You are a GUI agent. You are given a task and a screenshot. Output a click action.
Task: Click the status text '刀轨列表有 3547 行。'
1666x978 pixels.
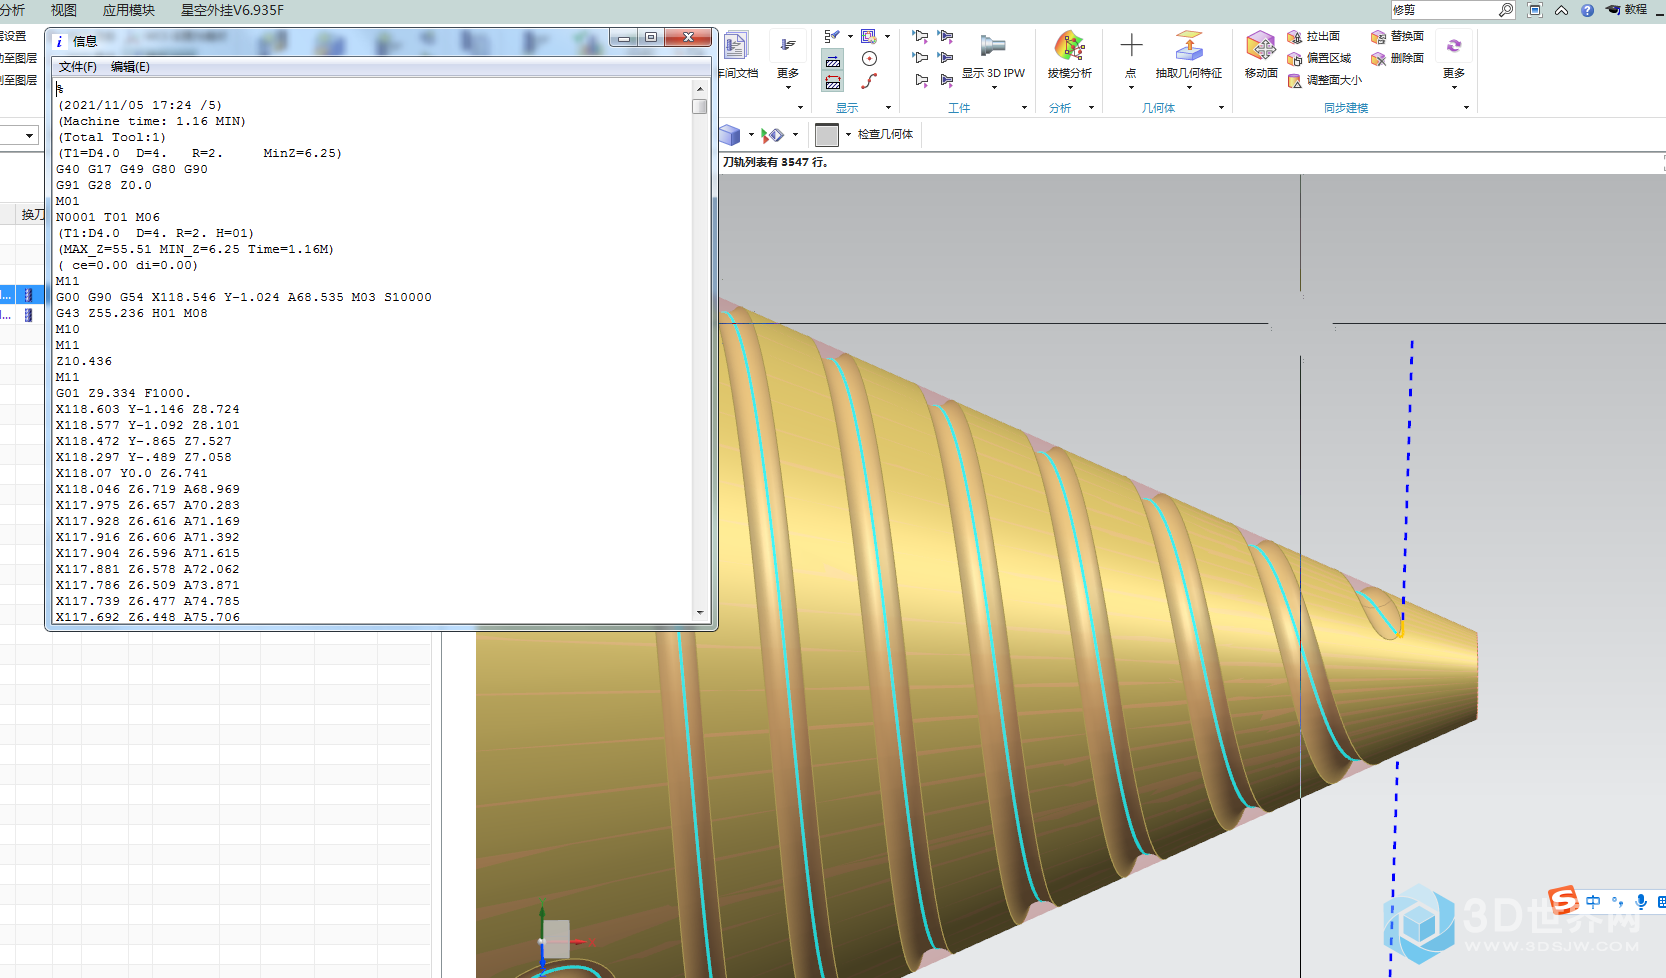point(776,162)
